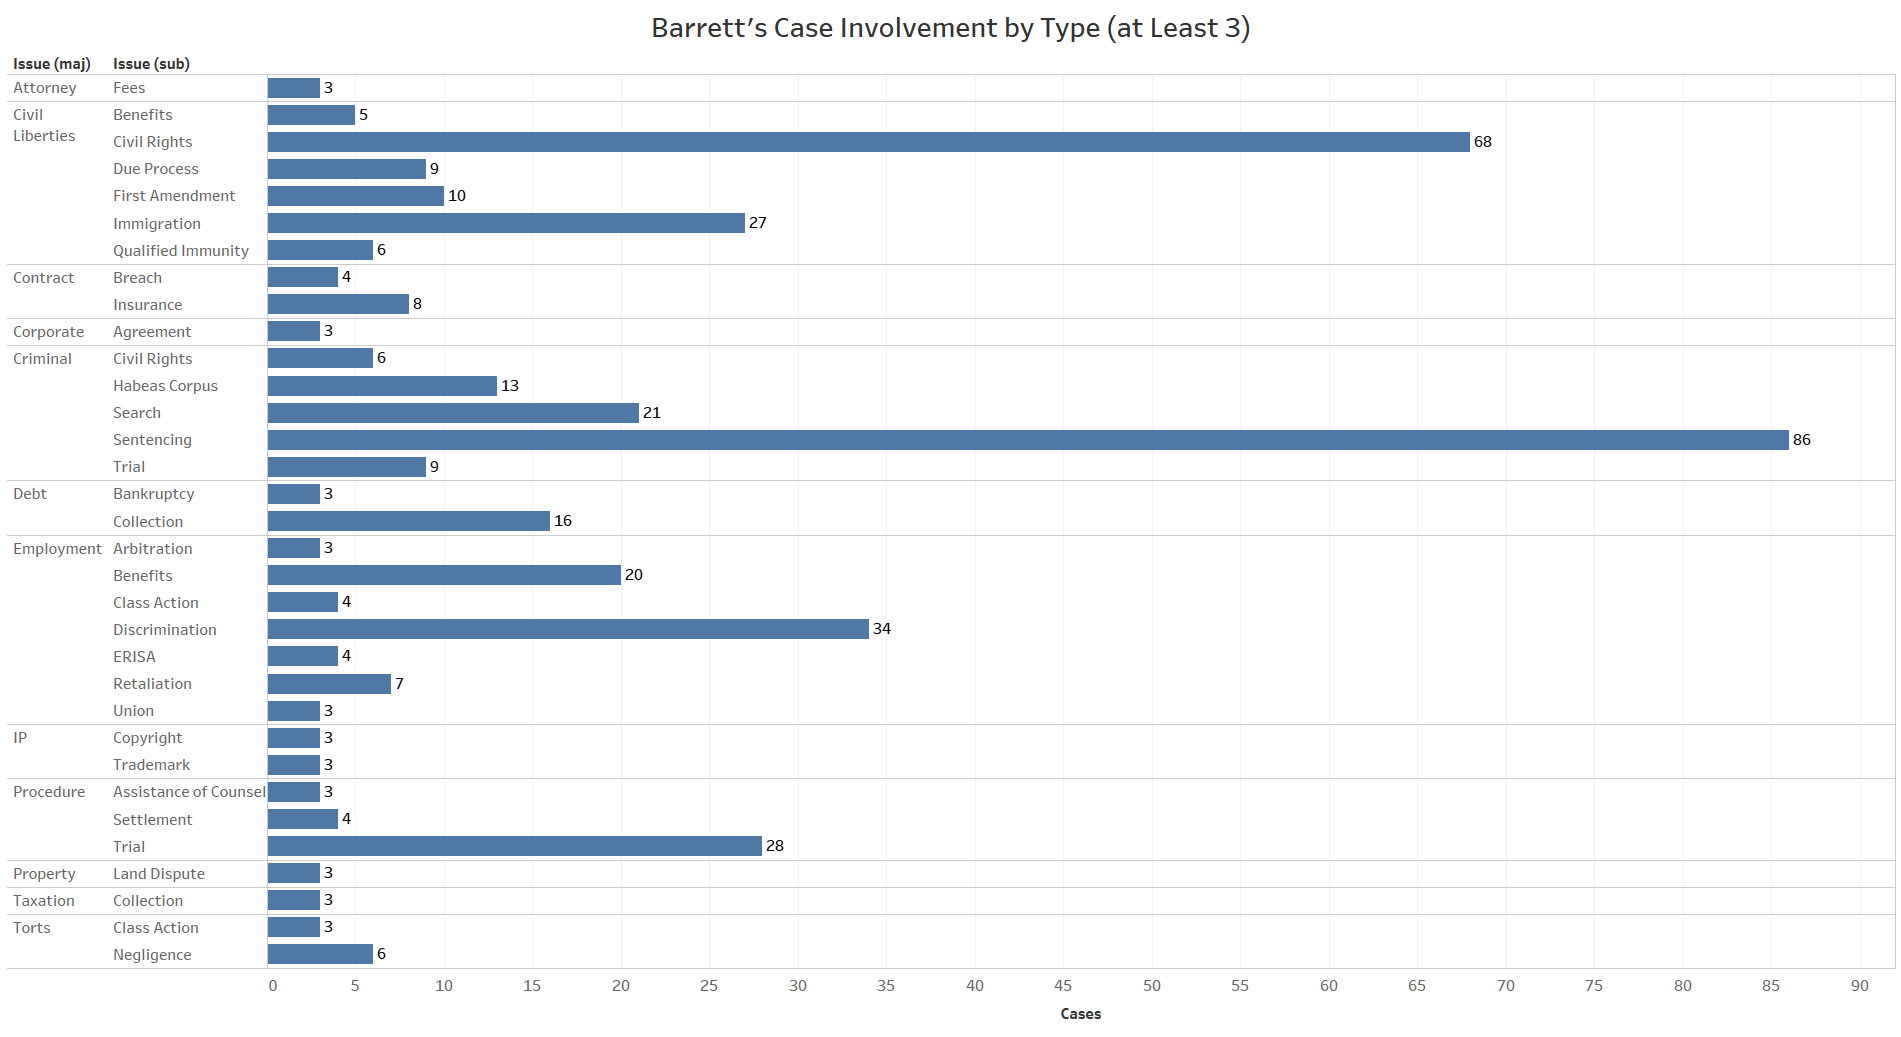Screen dimensions: 1901x1037
Task: Click the Habeas Corpus bar
Action: tap(382, 386)
